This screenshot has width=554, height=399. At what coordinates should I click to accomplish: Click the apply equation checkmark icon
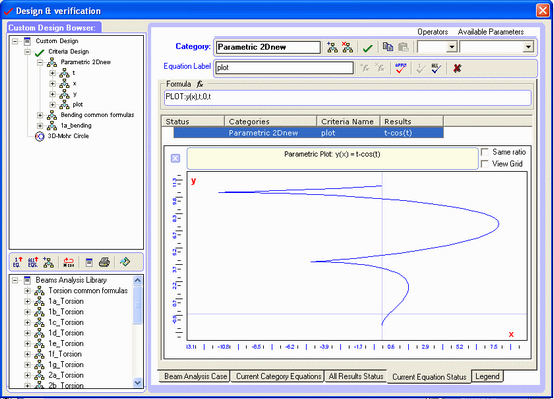coord(401,68)
